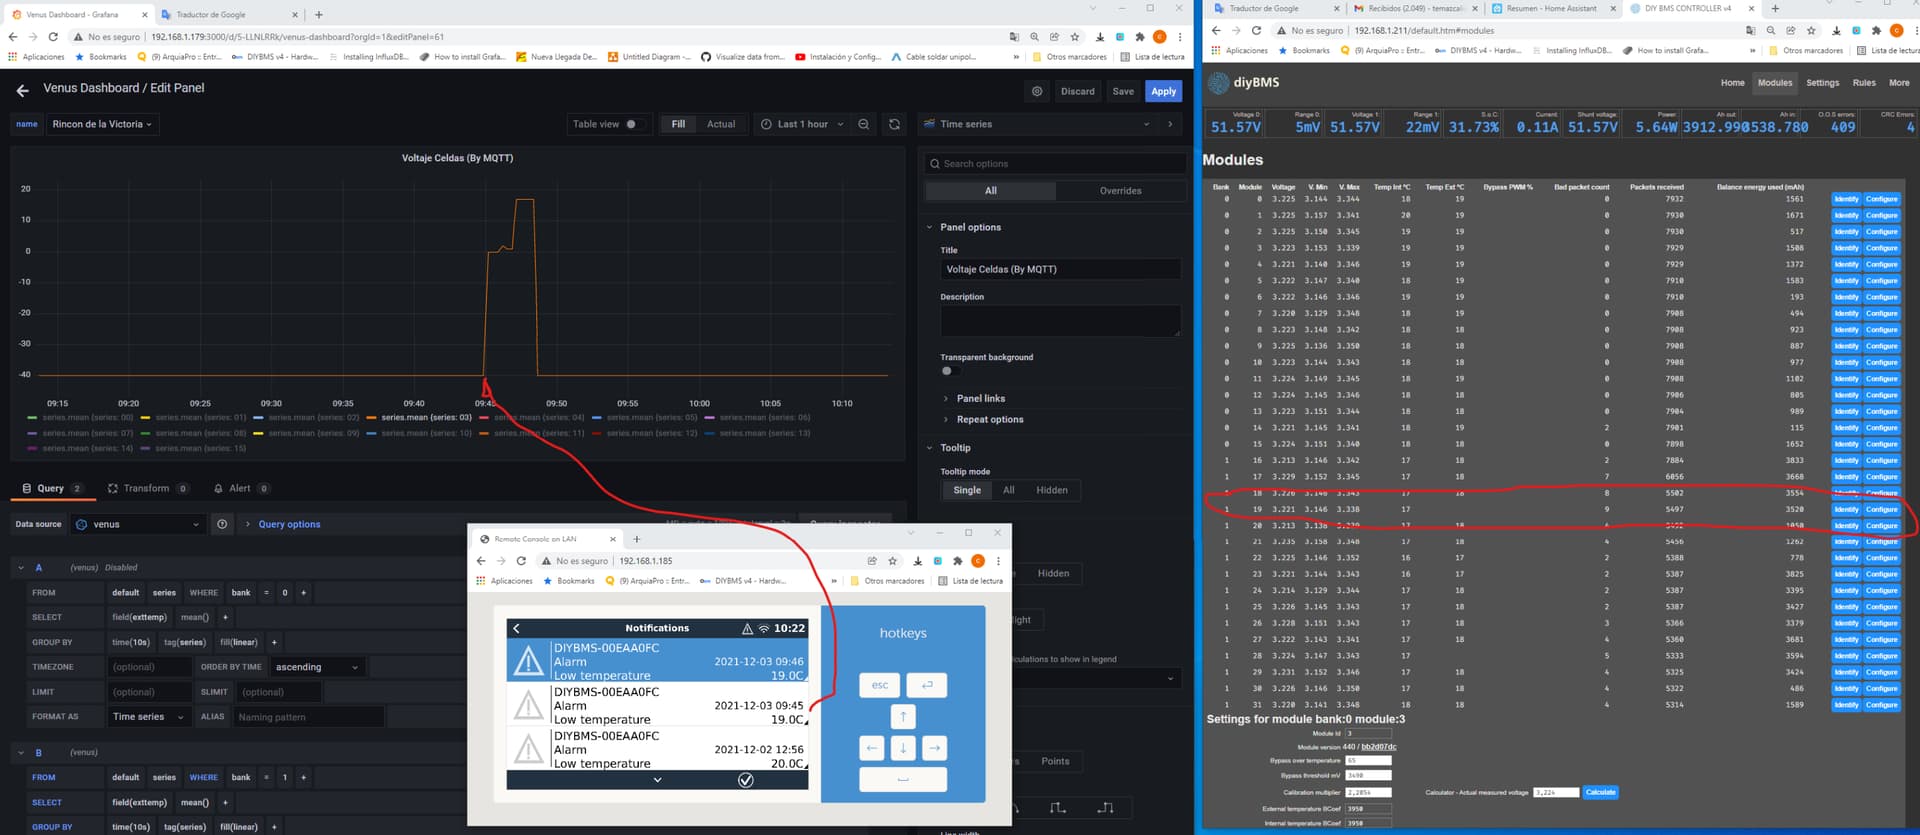Viewport: 1920px width, 835px height.
Task: Open the Last 1 hour time picker
Action: point(802,124)
